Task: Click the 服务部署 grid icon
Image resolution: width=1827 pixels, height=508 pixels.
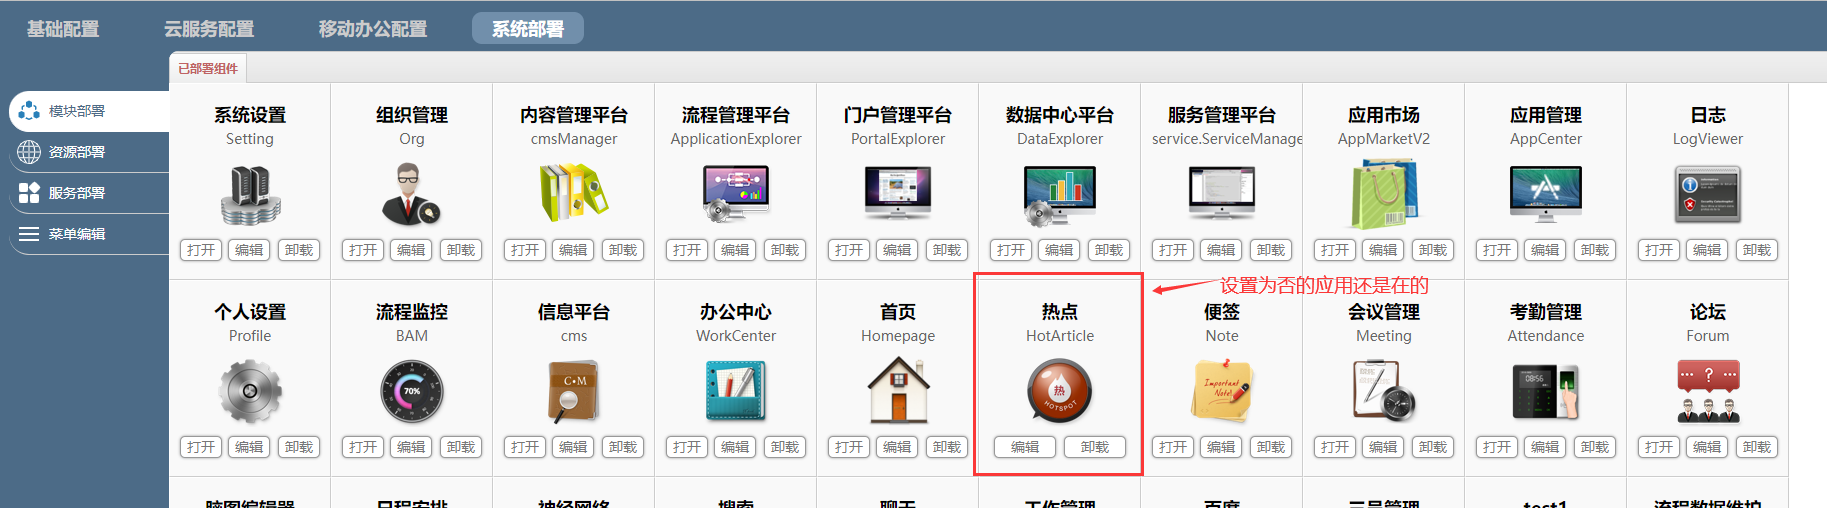Action: (29, 193)
